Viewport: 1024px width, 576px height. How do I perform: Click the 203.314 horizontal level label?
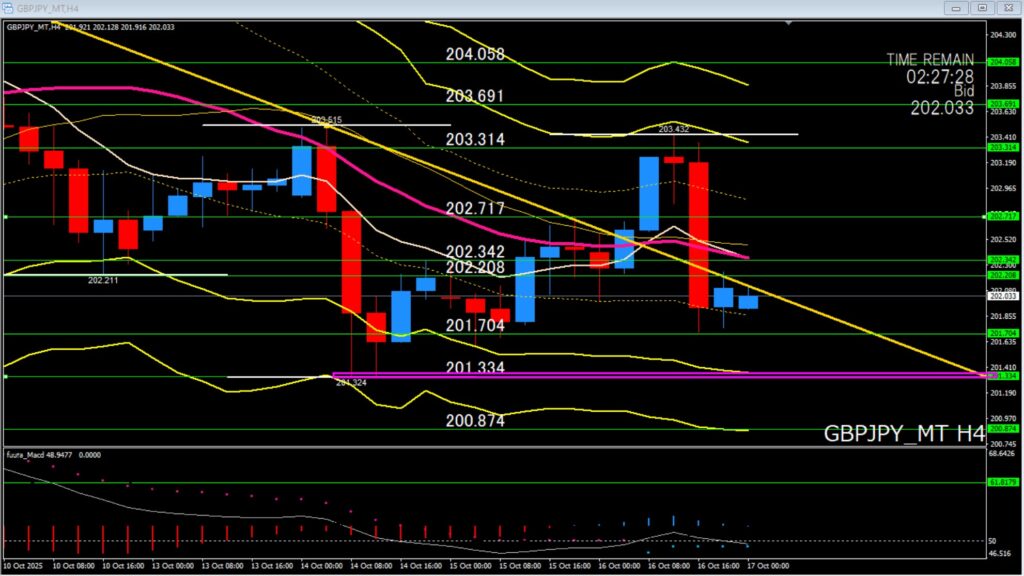coord(475,139)
